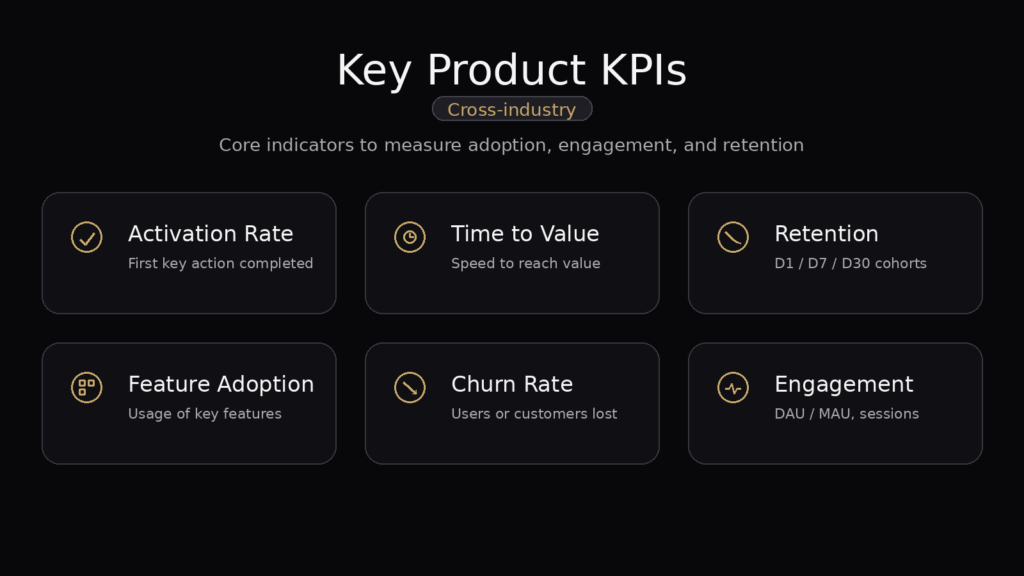This screenshot has width=1024, height=576.
Task: Click the Churn Rate heading
Action: pos(512,384)
